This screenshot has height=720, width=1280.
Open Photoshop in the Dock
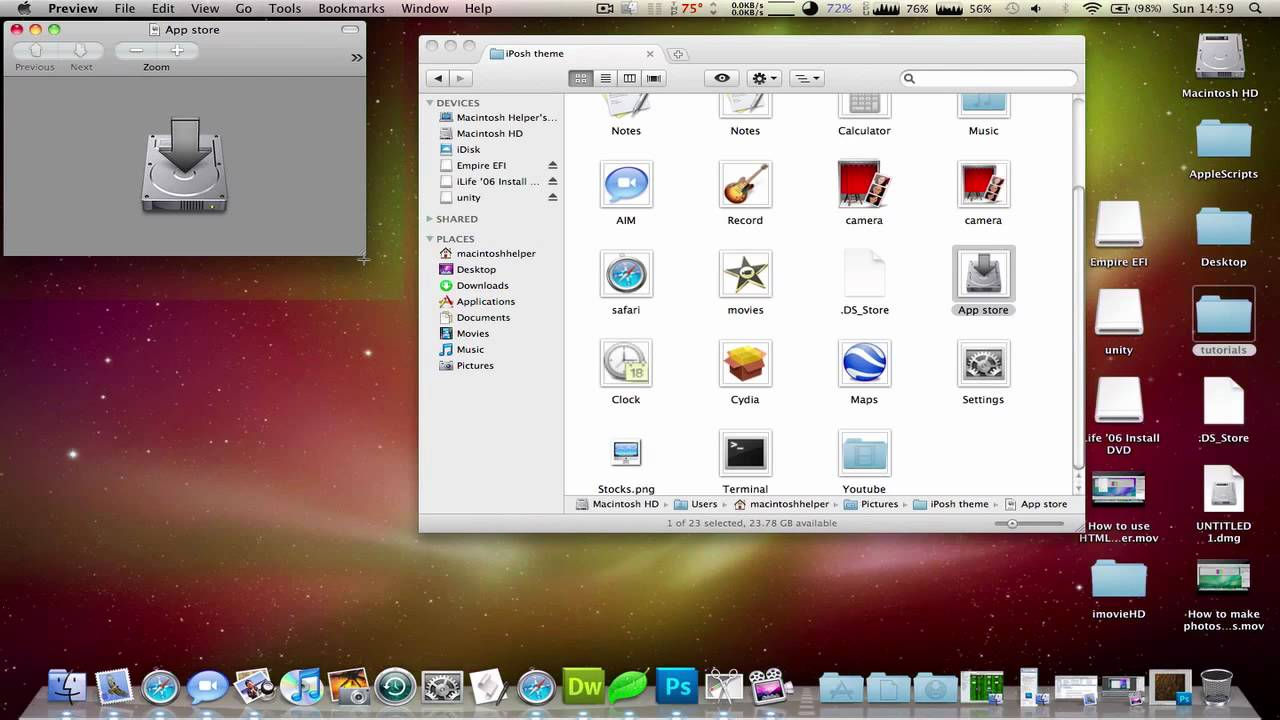pyautogui.click(x=678, y=687)
